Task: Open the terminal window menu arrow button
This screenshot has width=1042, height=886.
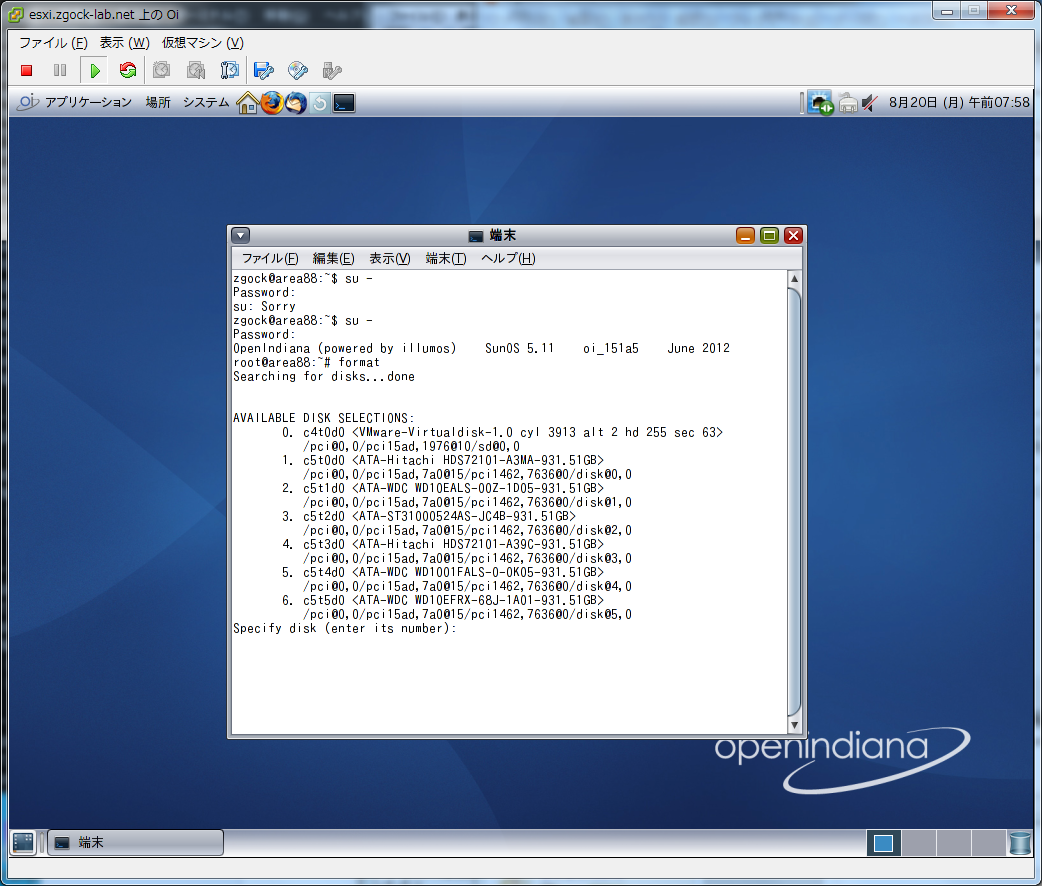Action: 241,235
